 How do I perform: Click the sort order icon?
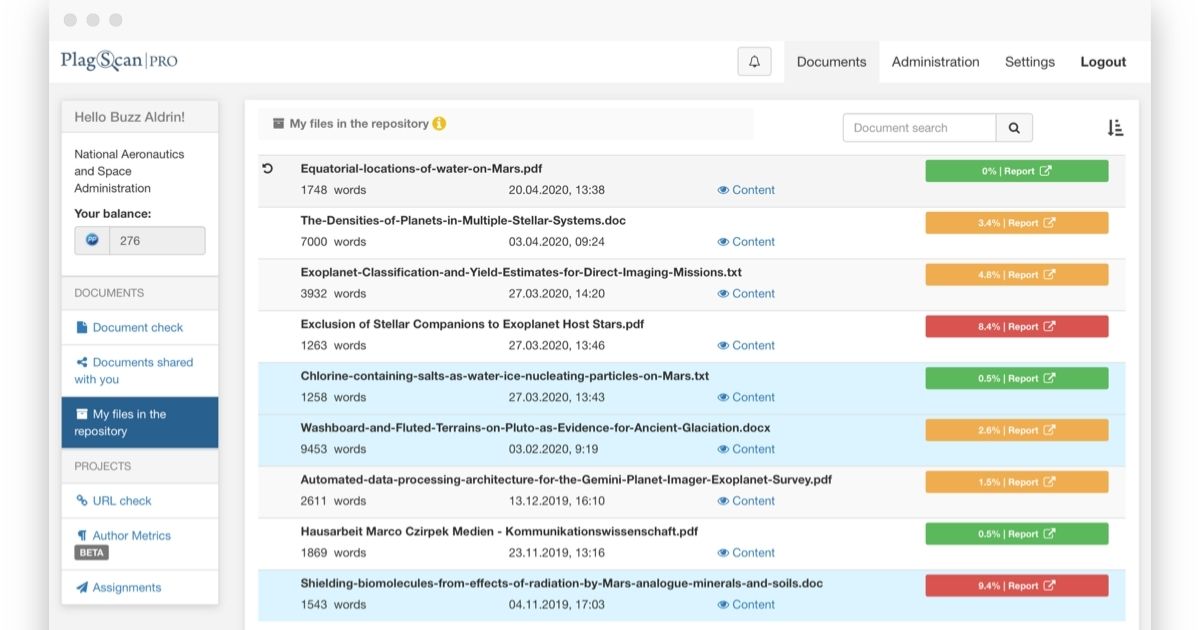[1115, 128]
